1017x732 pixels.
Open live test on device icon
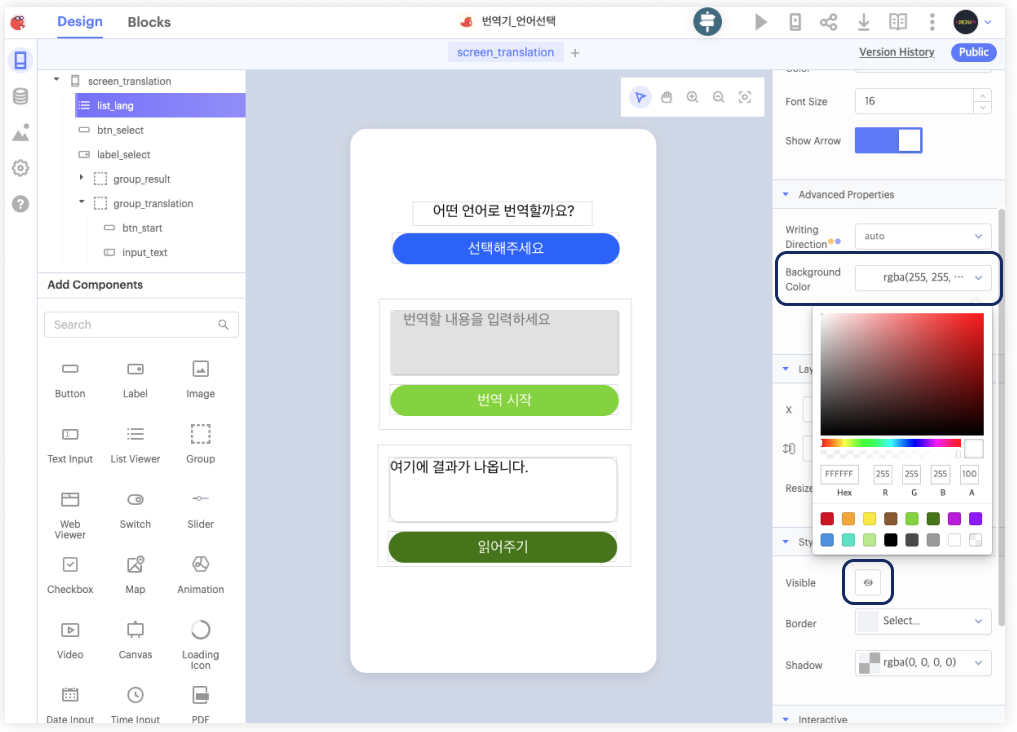pyautogui.click(x=795, y=22)
